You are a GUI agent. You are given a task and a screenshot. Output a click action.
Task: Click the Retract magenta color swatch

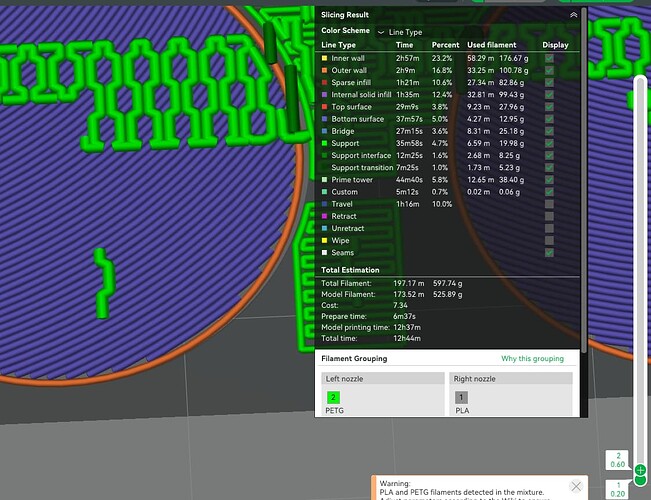coord(325,216)
